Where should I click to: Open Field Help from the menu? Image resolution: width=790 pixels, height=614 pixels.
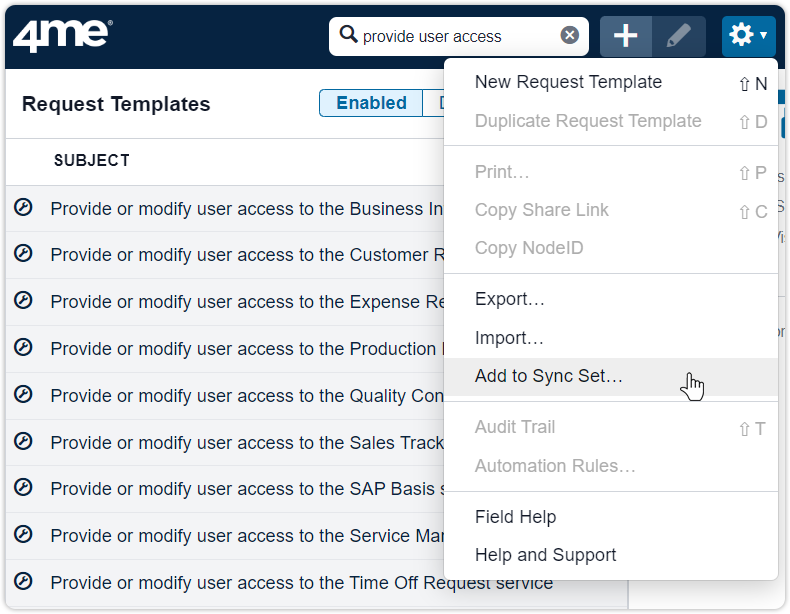pyautogui.click(x=611, y=517)
